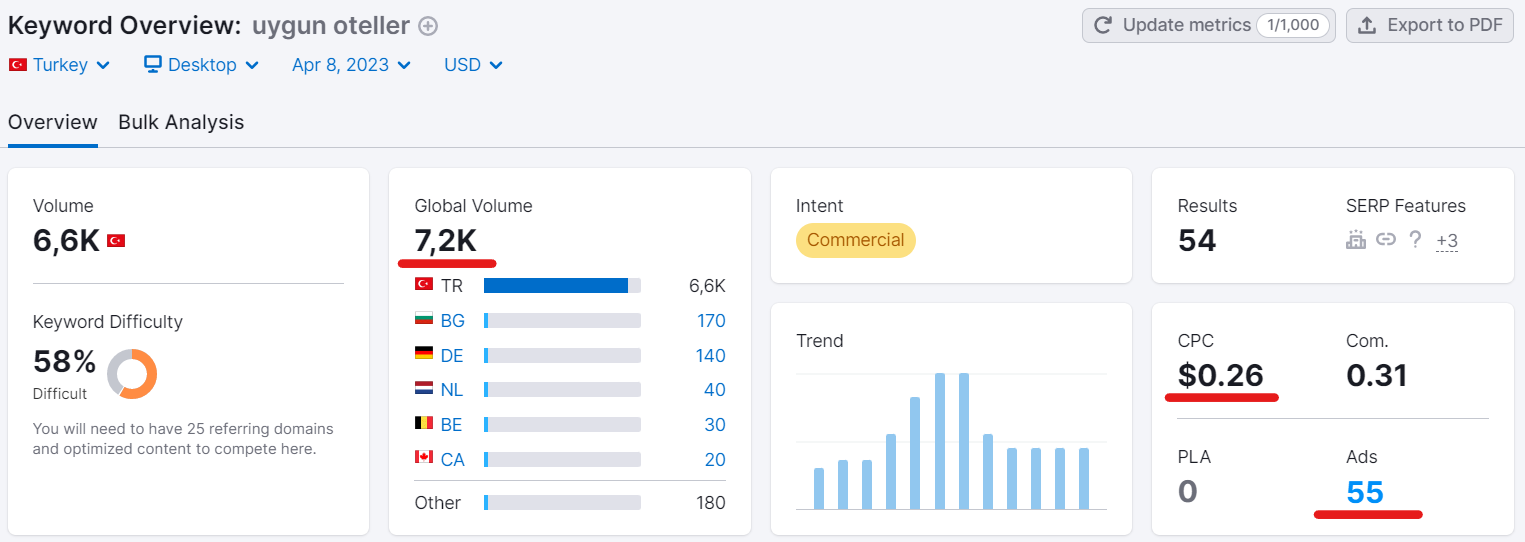1525x542 pixels.
Task: Open the Apr 8, 2023 date dropdown
Action: (351, 65)
